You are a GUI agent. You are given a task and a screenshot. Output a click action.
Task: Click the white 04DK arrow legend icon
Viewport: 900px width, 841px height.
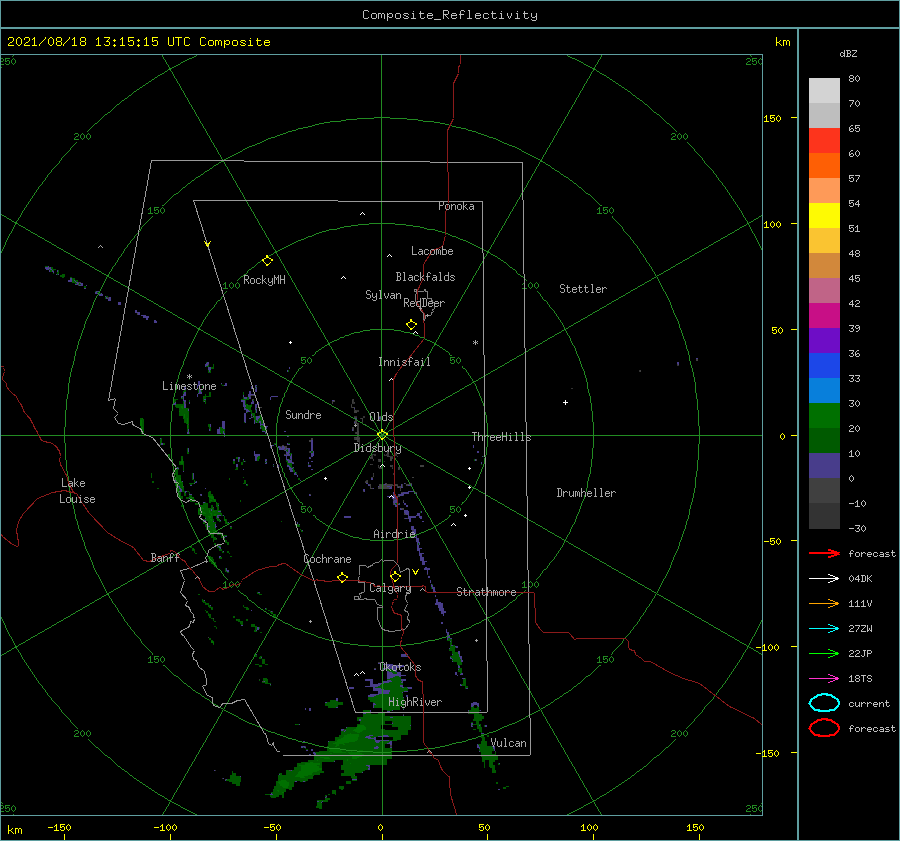click(x=824, y=579)
